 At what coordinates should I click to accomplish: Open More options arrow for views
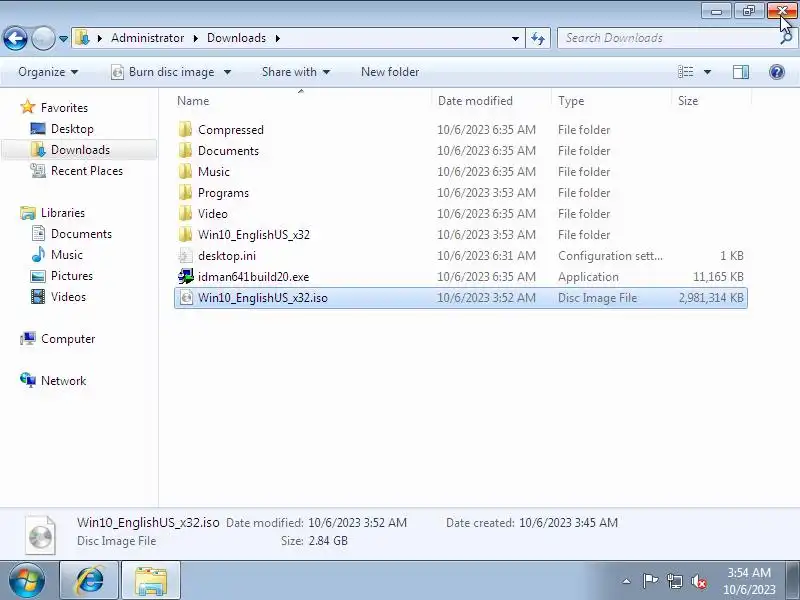707,72
